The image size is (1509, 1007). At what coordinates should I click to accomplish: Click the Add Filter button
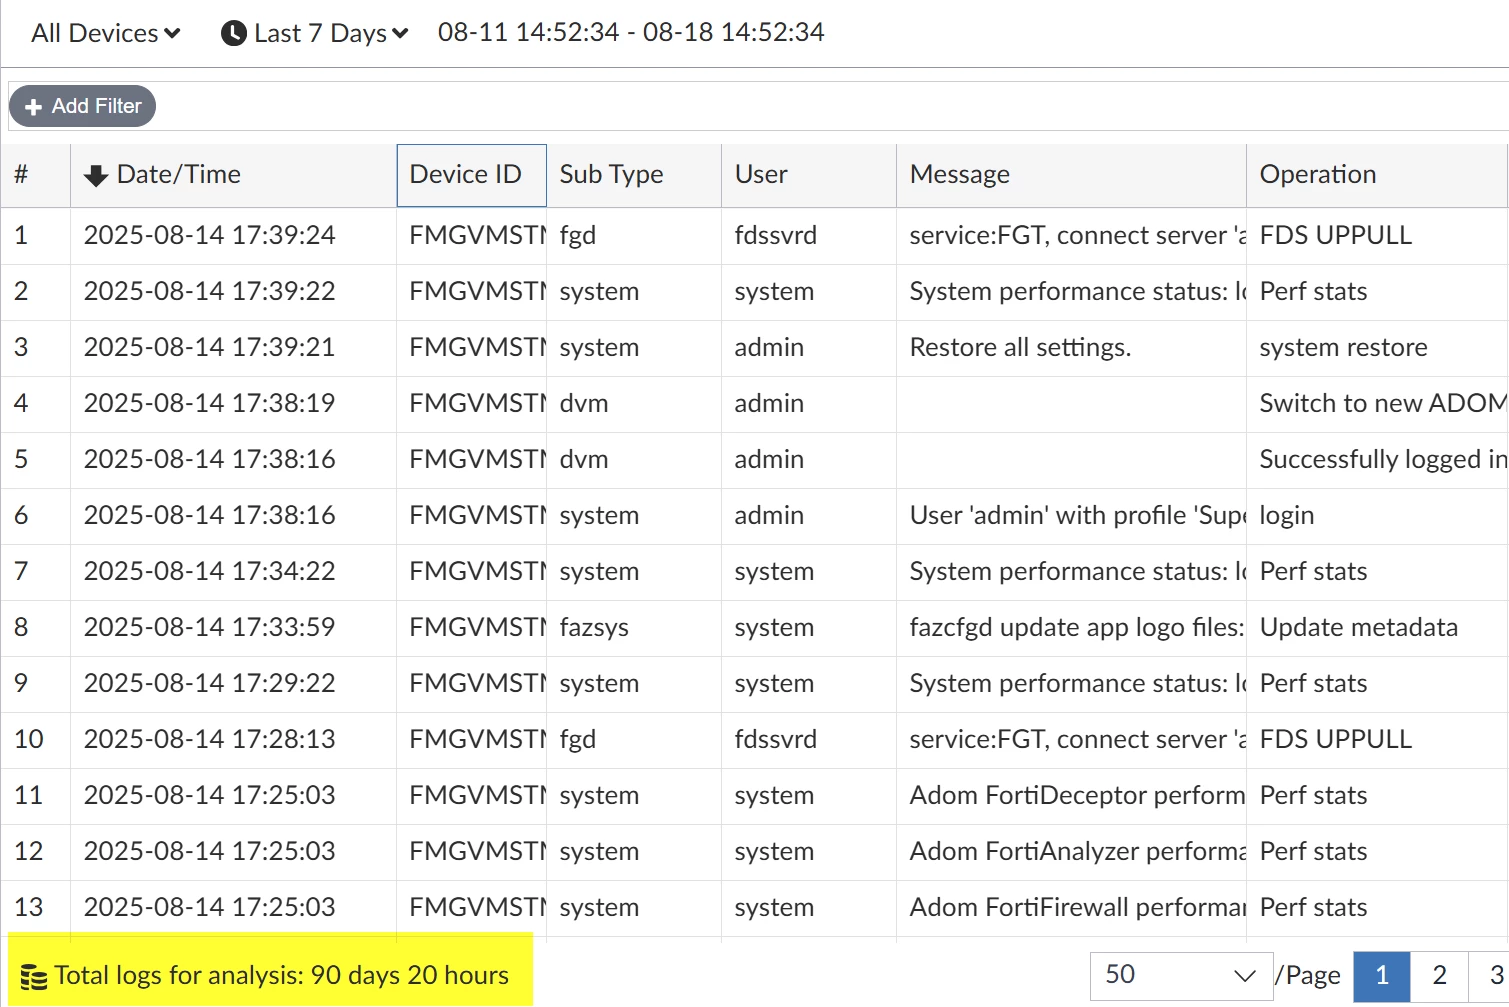click(x=82, y=106)
